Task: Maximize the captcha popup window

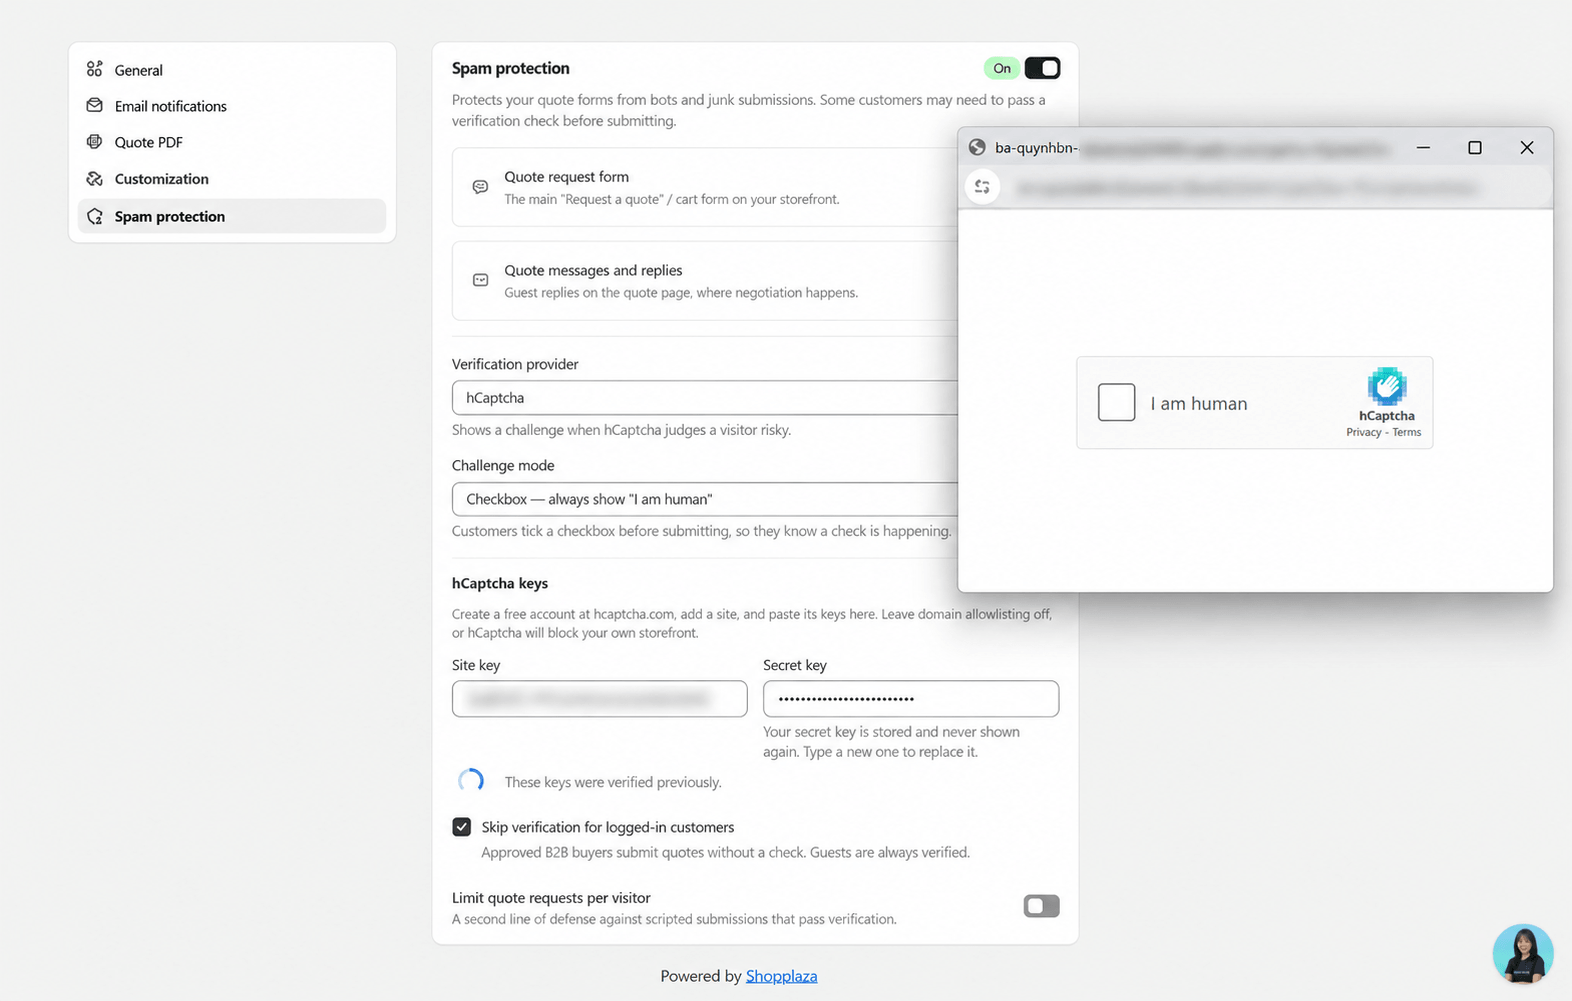Action: [x=1474, y=148]
